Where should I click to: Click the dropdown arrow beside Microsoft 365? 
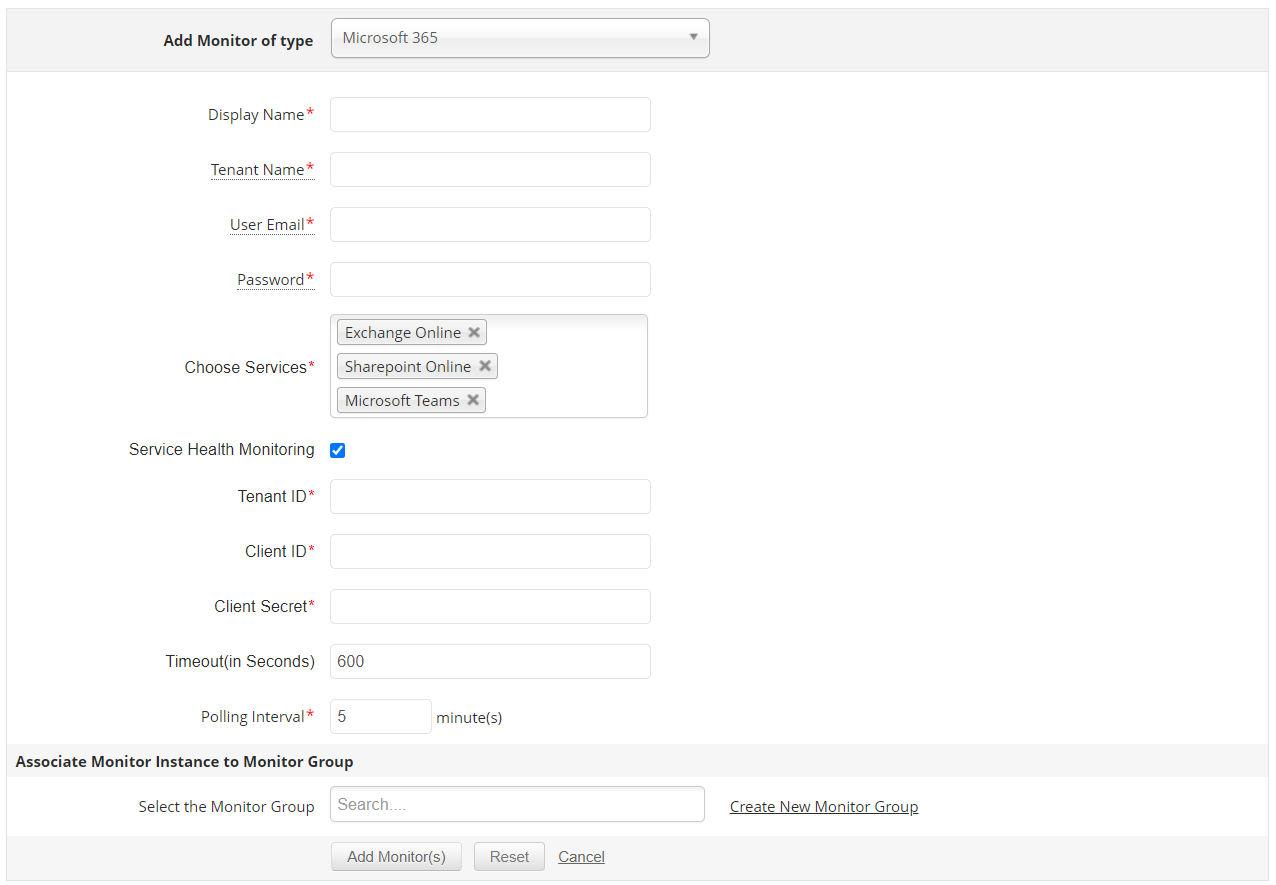click(693, 38)
